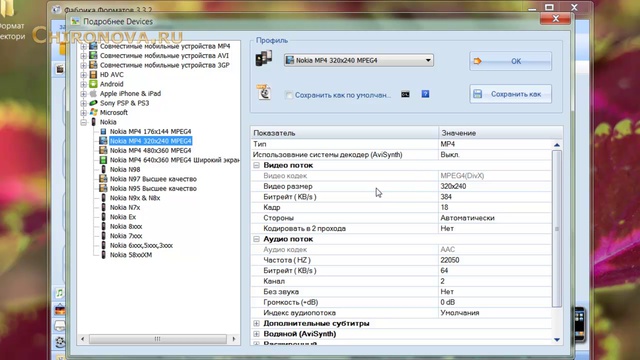Click the small command-line icon

click(x=405, y=94)
